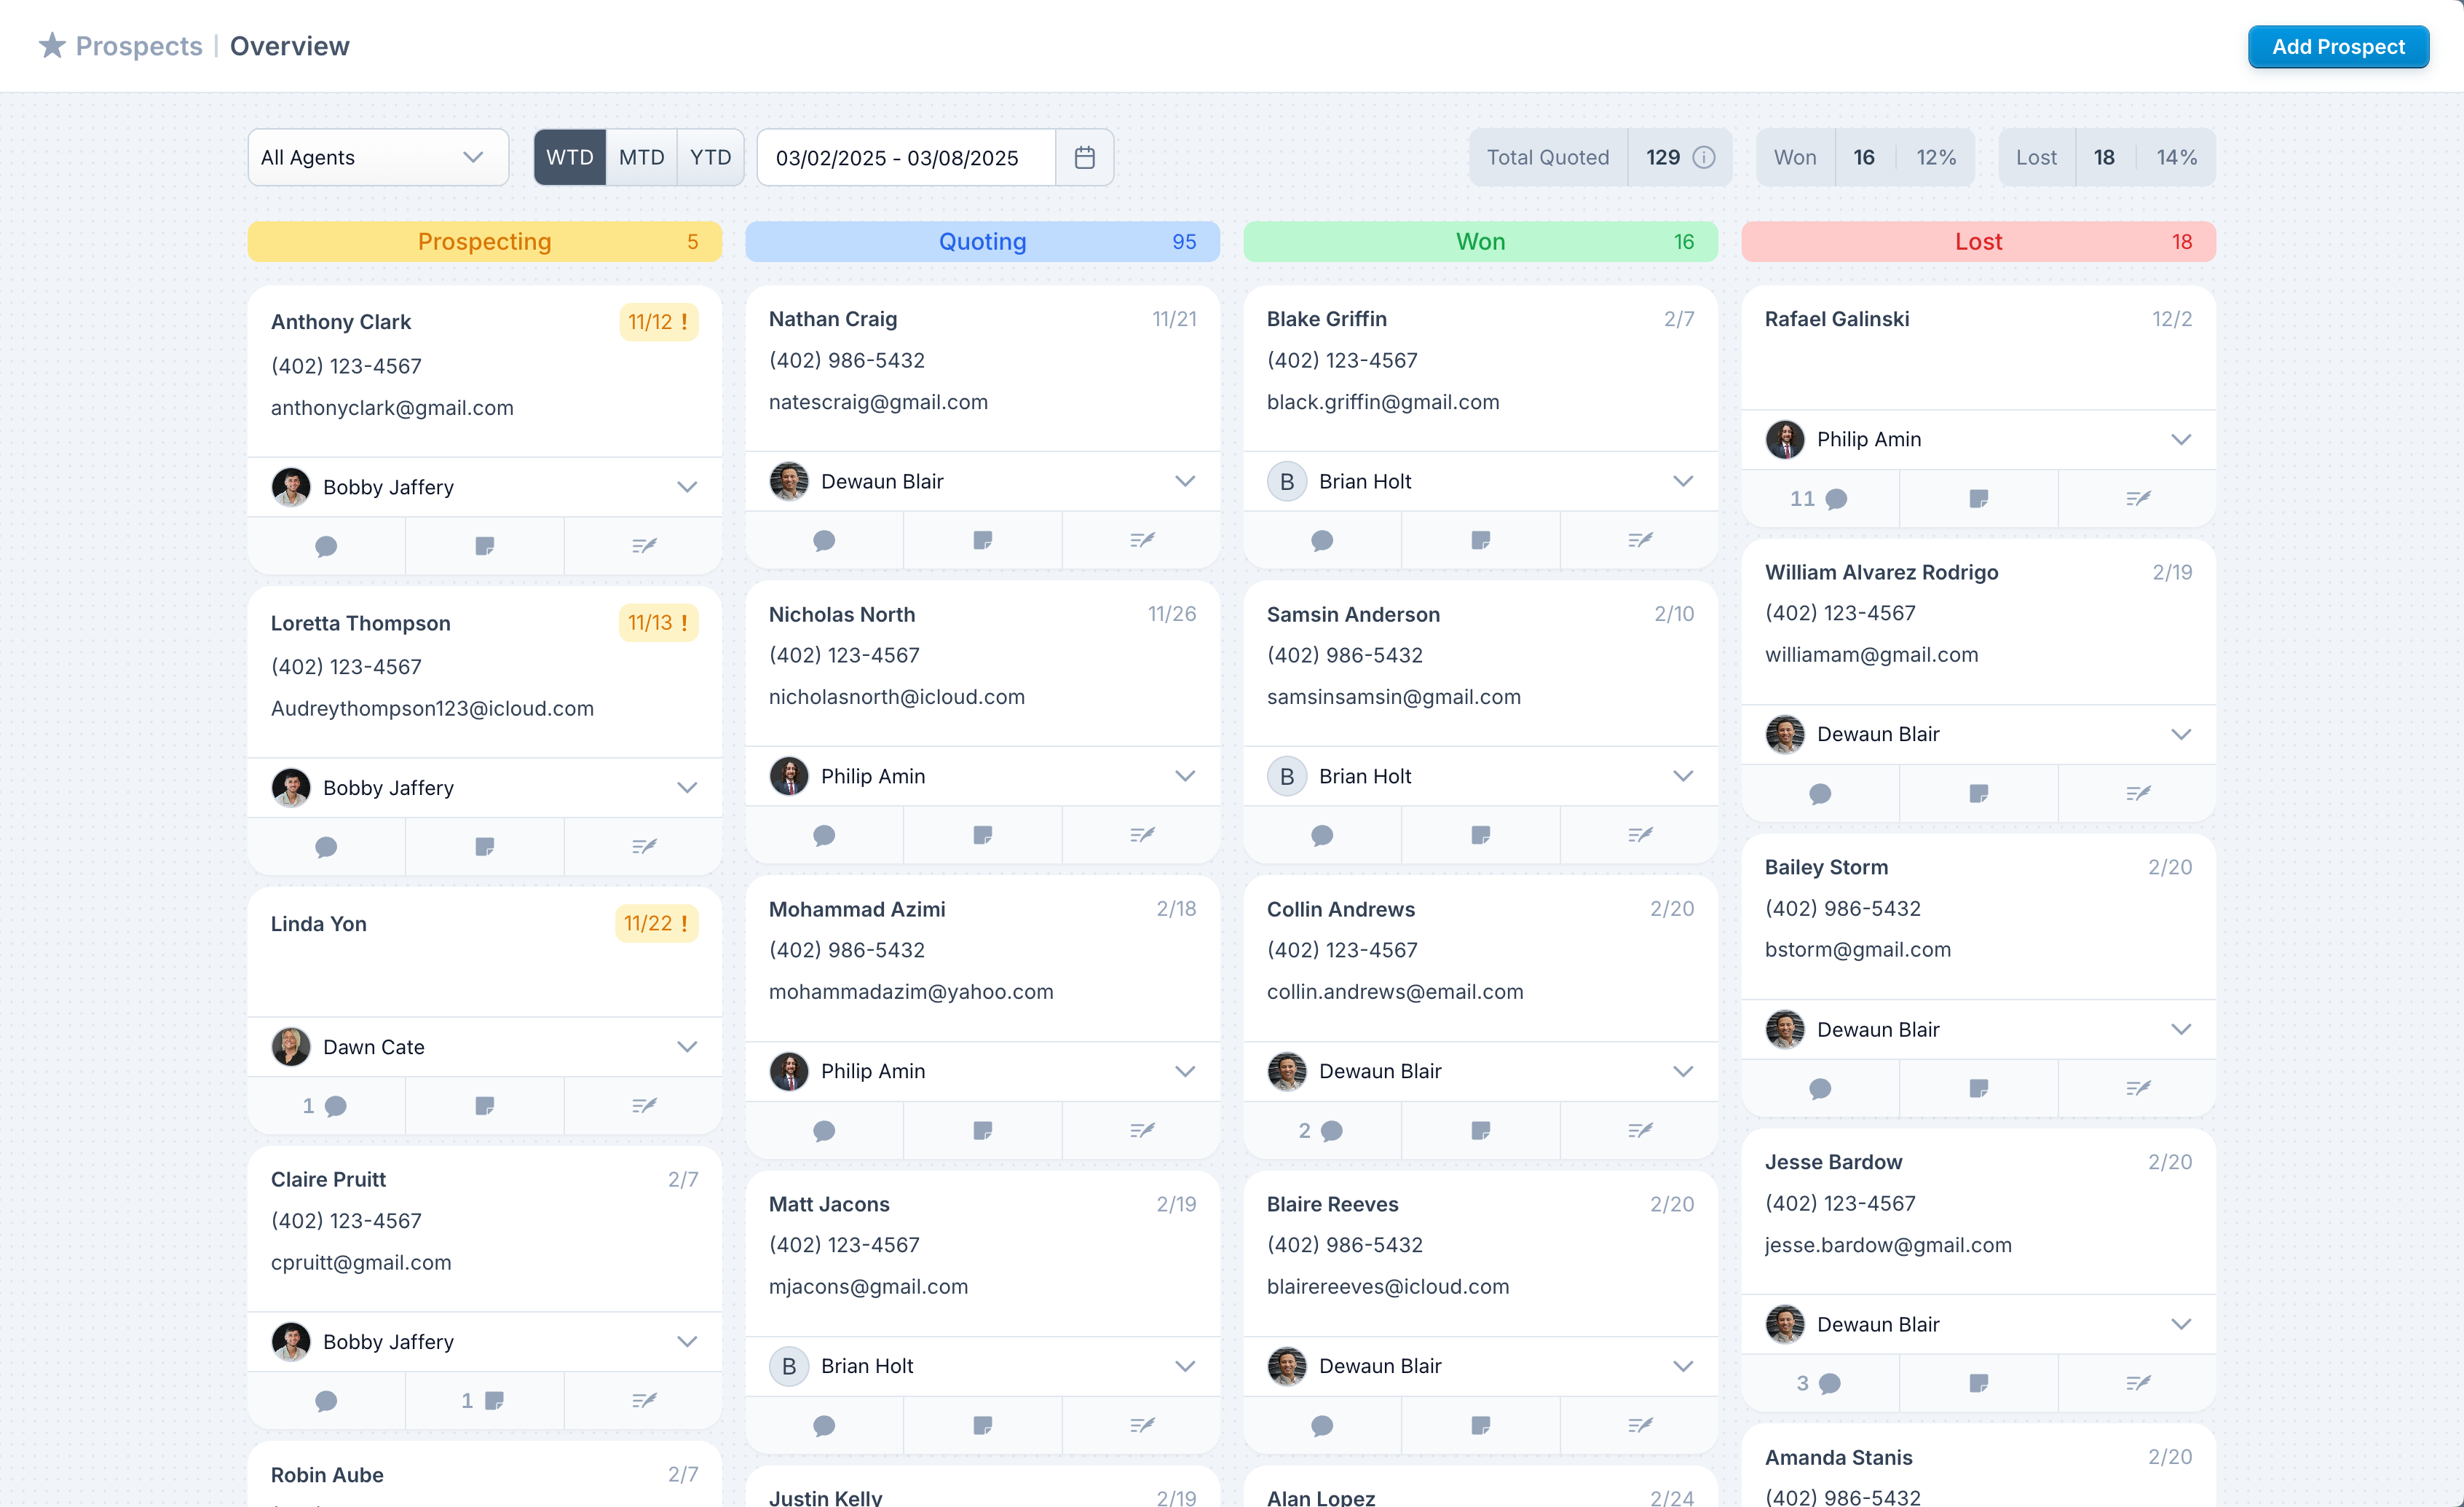Click email anthonyclark@gmail.com
This screenshot has height=1507, width=2464.
click(x=392, y=408)
